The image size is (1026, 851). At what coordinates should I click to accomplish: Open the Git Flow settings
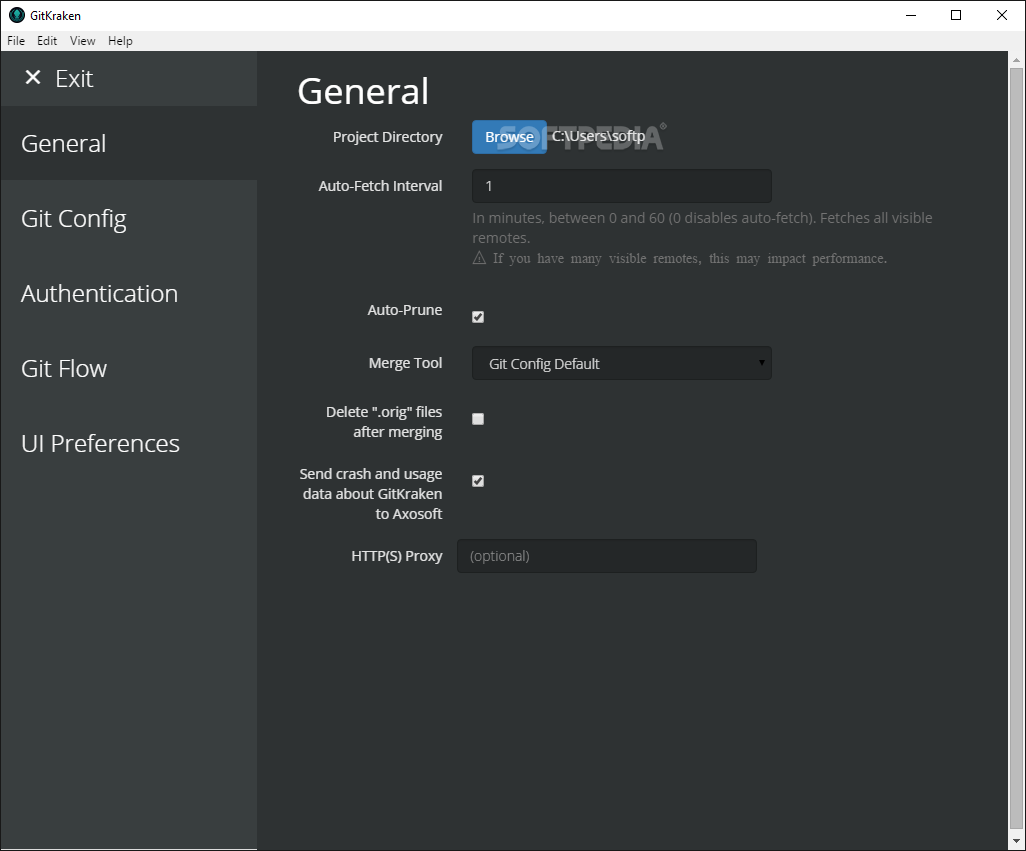129,369
